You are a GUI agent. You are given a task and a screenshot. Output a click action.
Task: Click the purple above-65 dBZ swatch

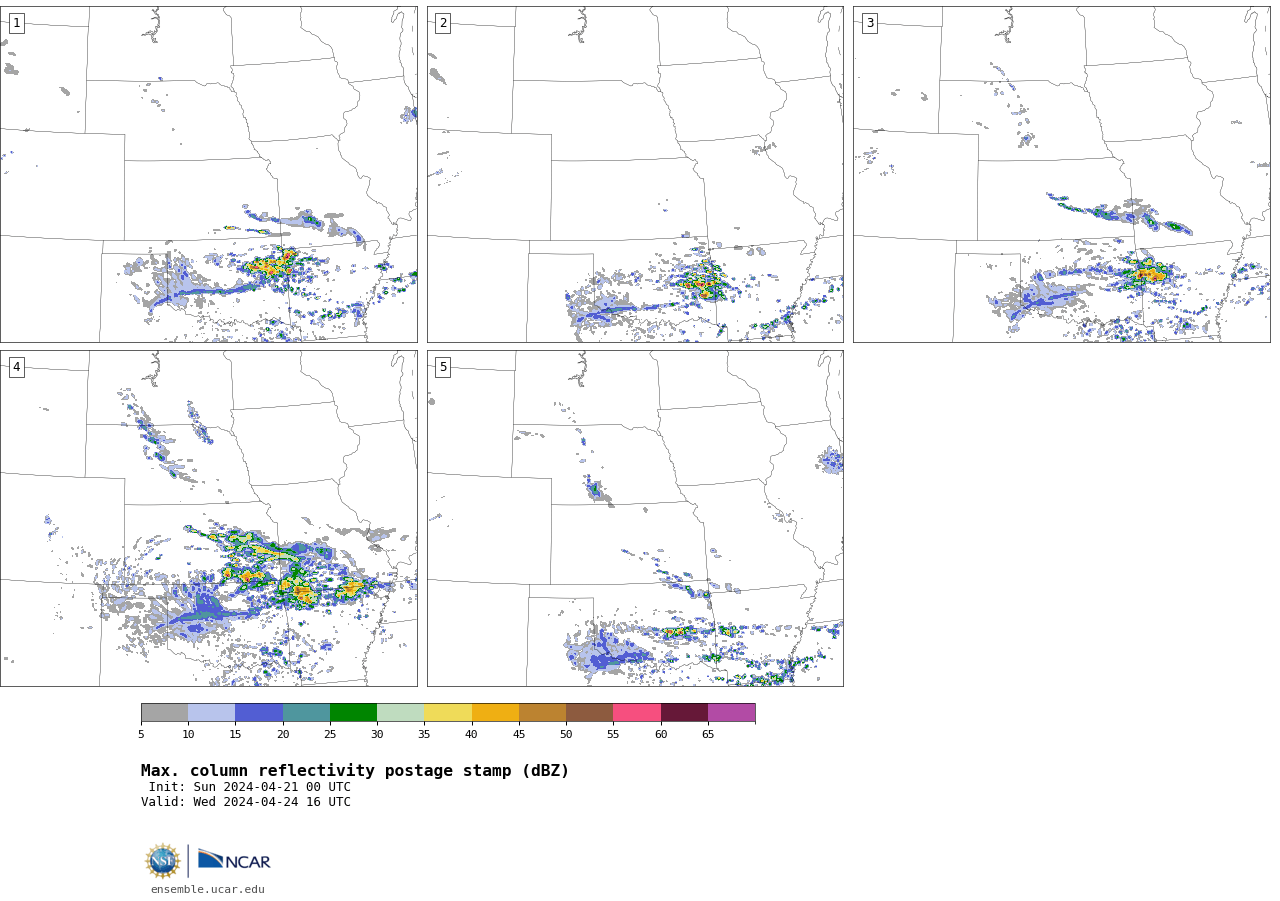[x=731, y=712]
